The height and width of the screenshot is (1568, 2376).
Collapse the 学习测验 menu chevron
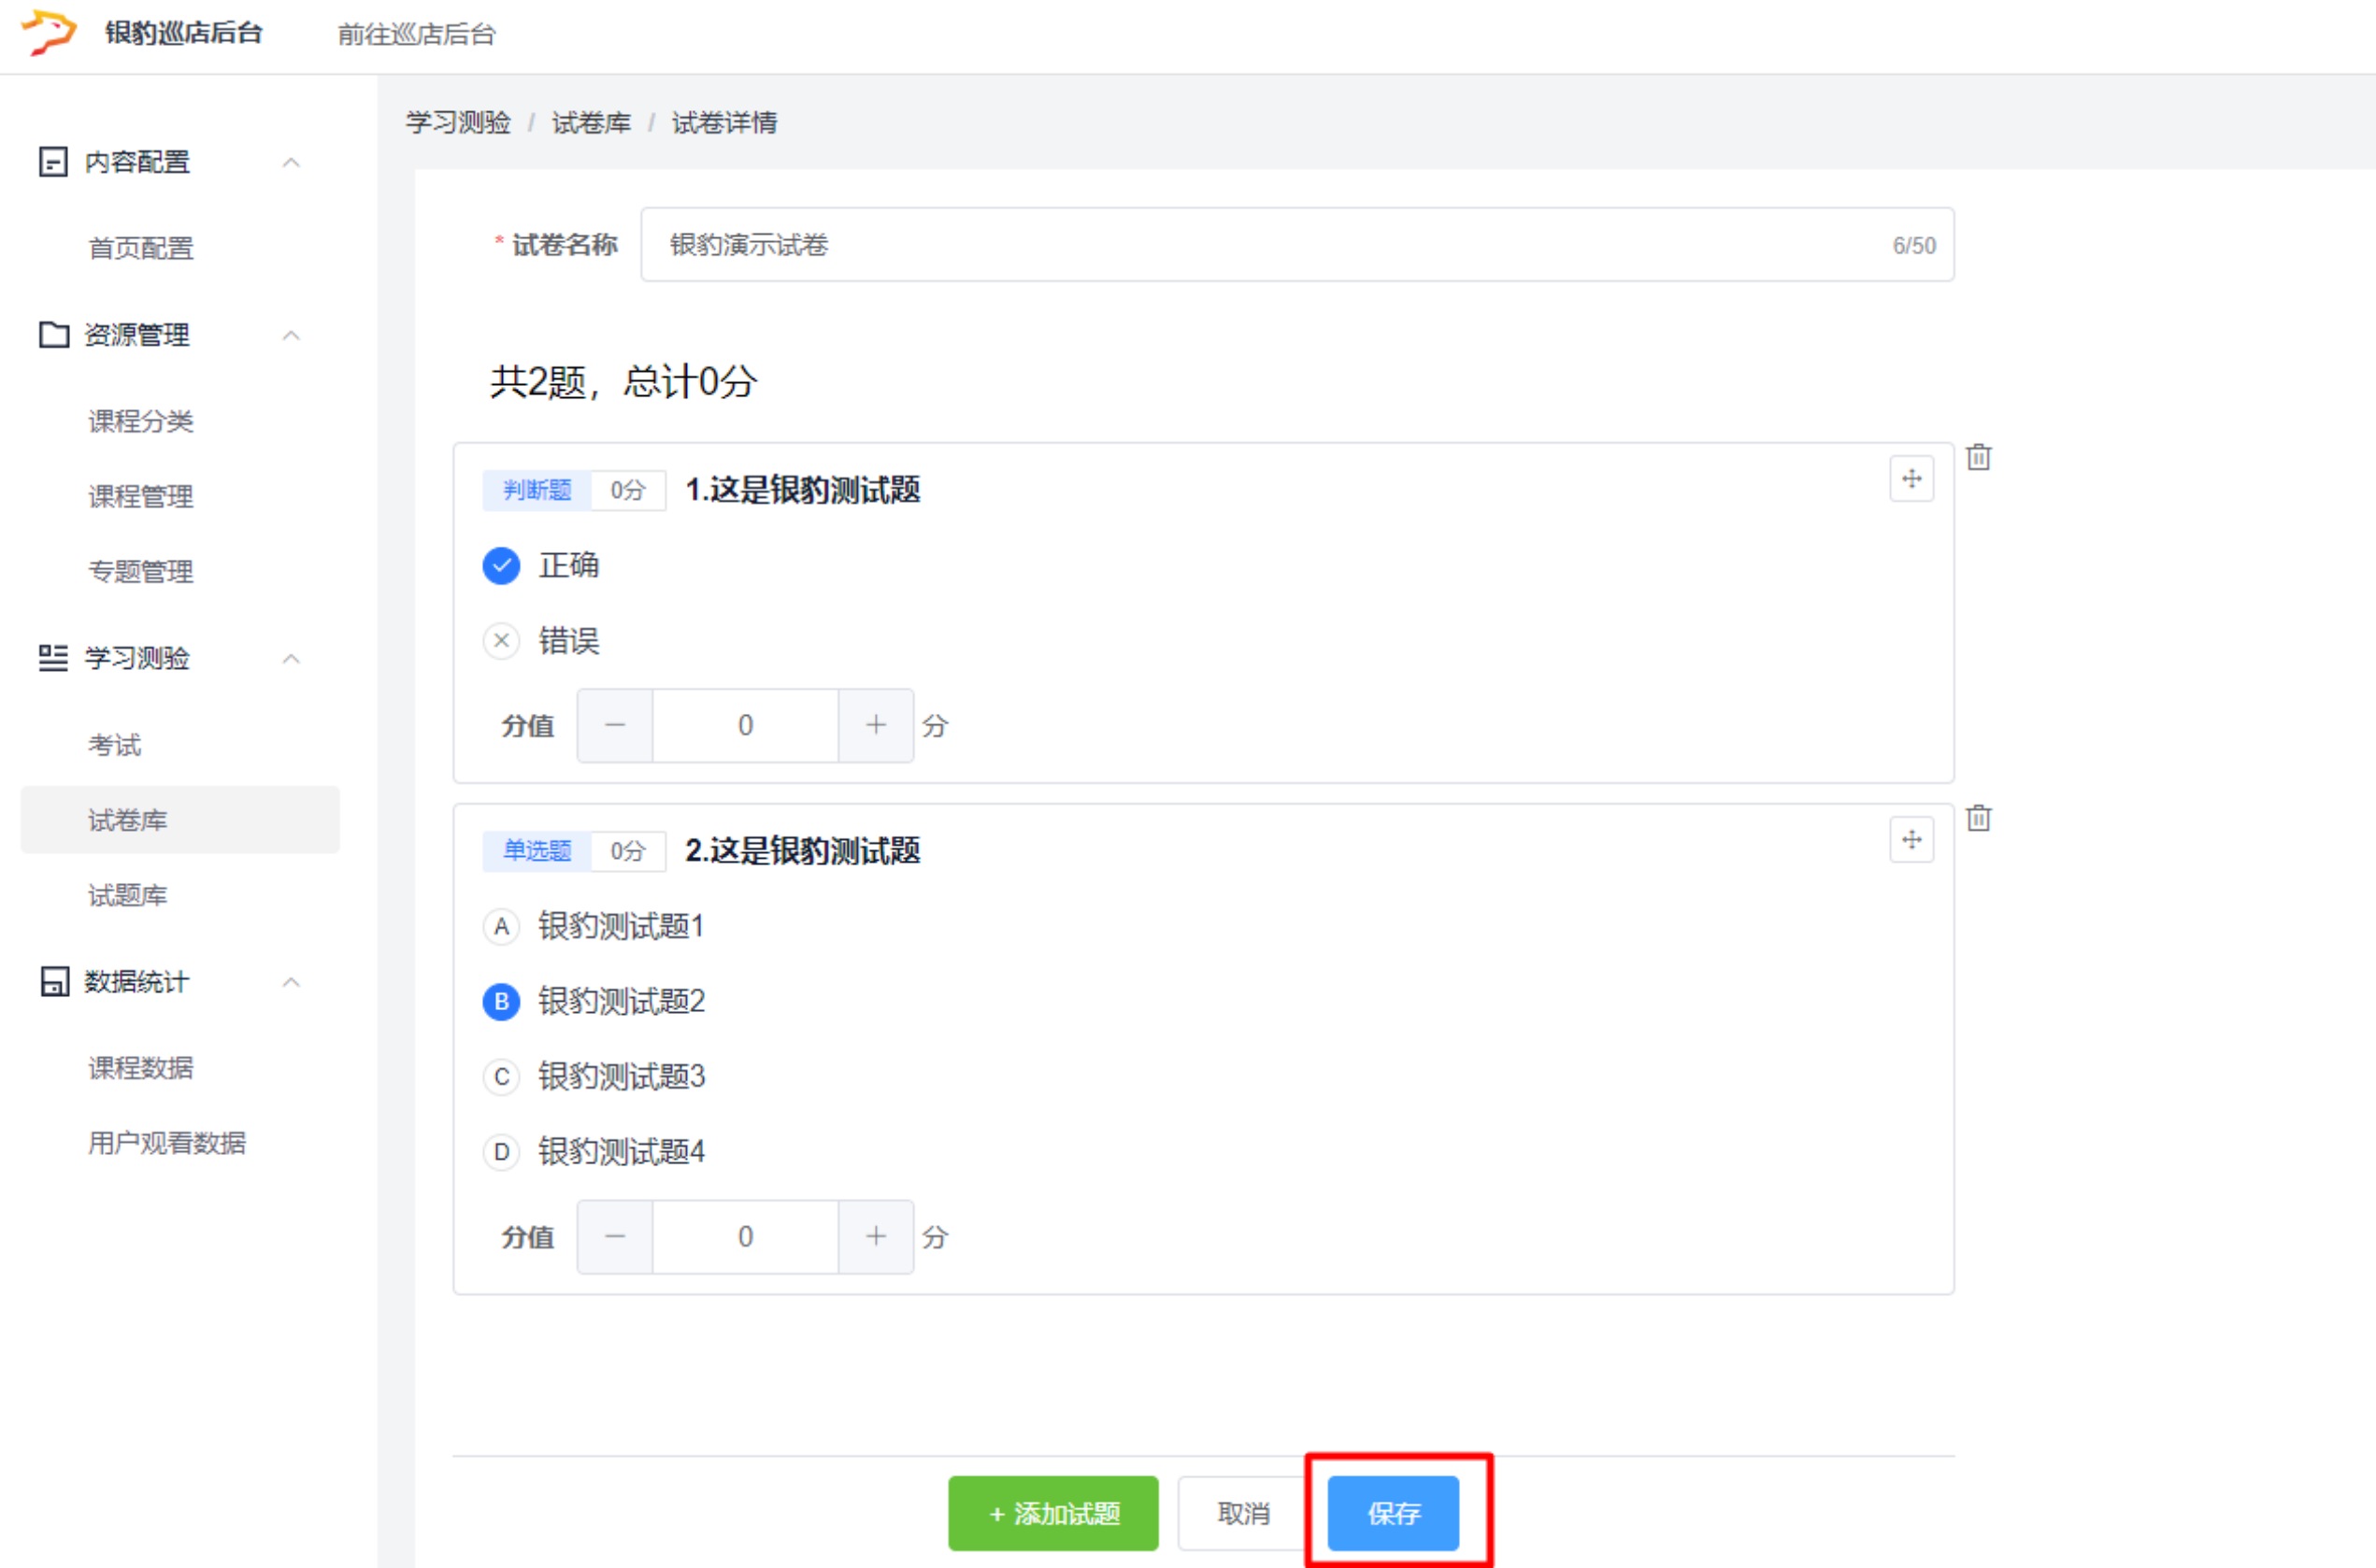[291, 658]
